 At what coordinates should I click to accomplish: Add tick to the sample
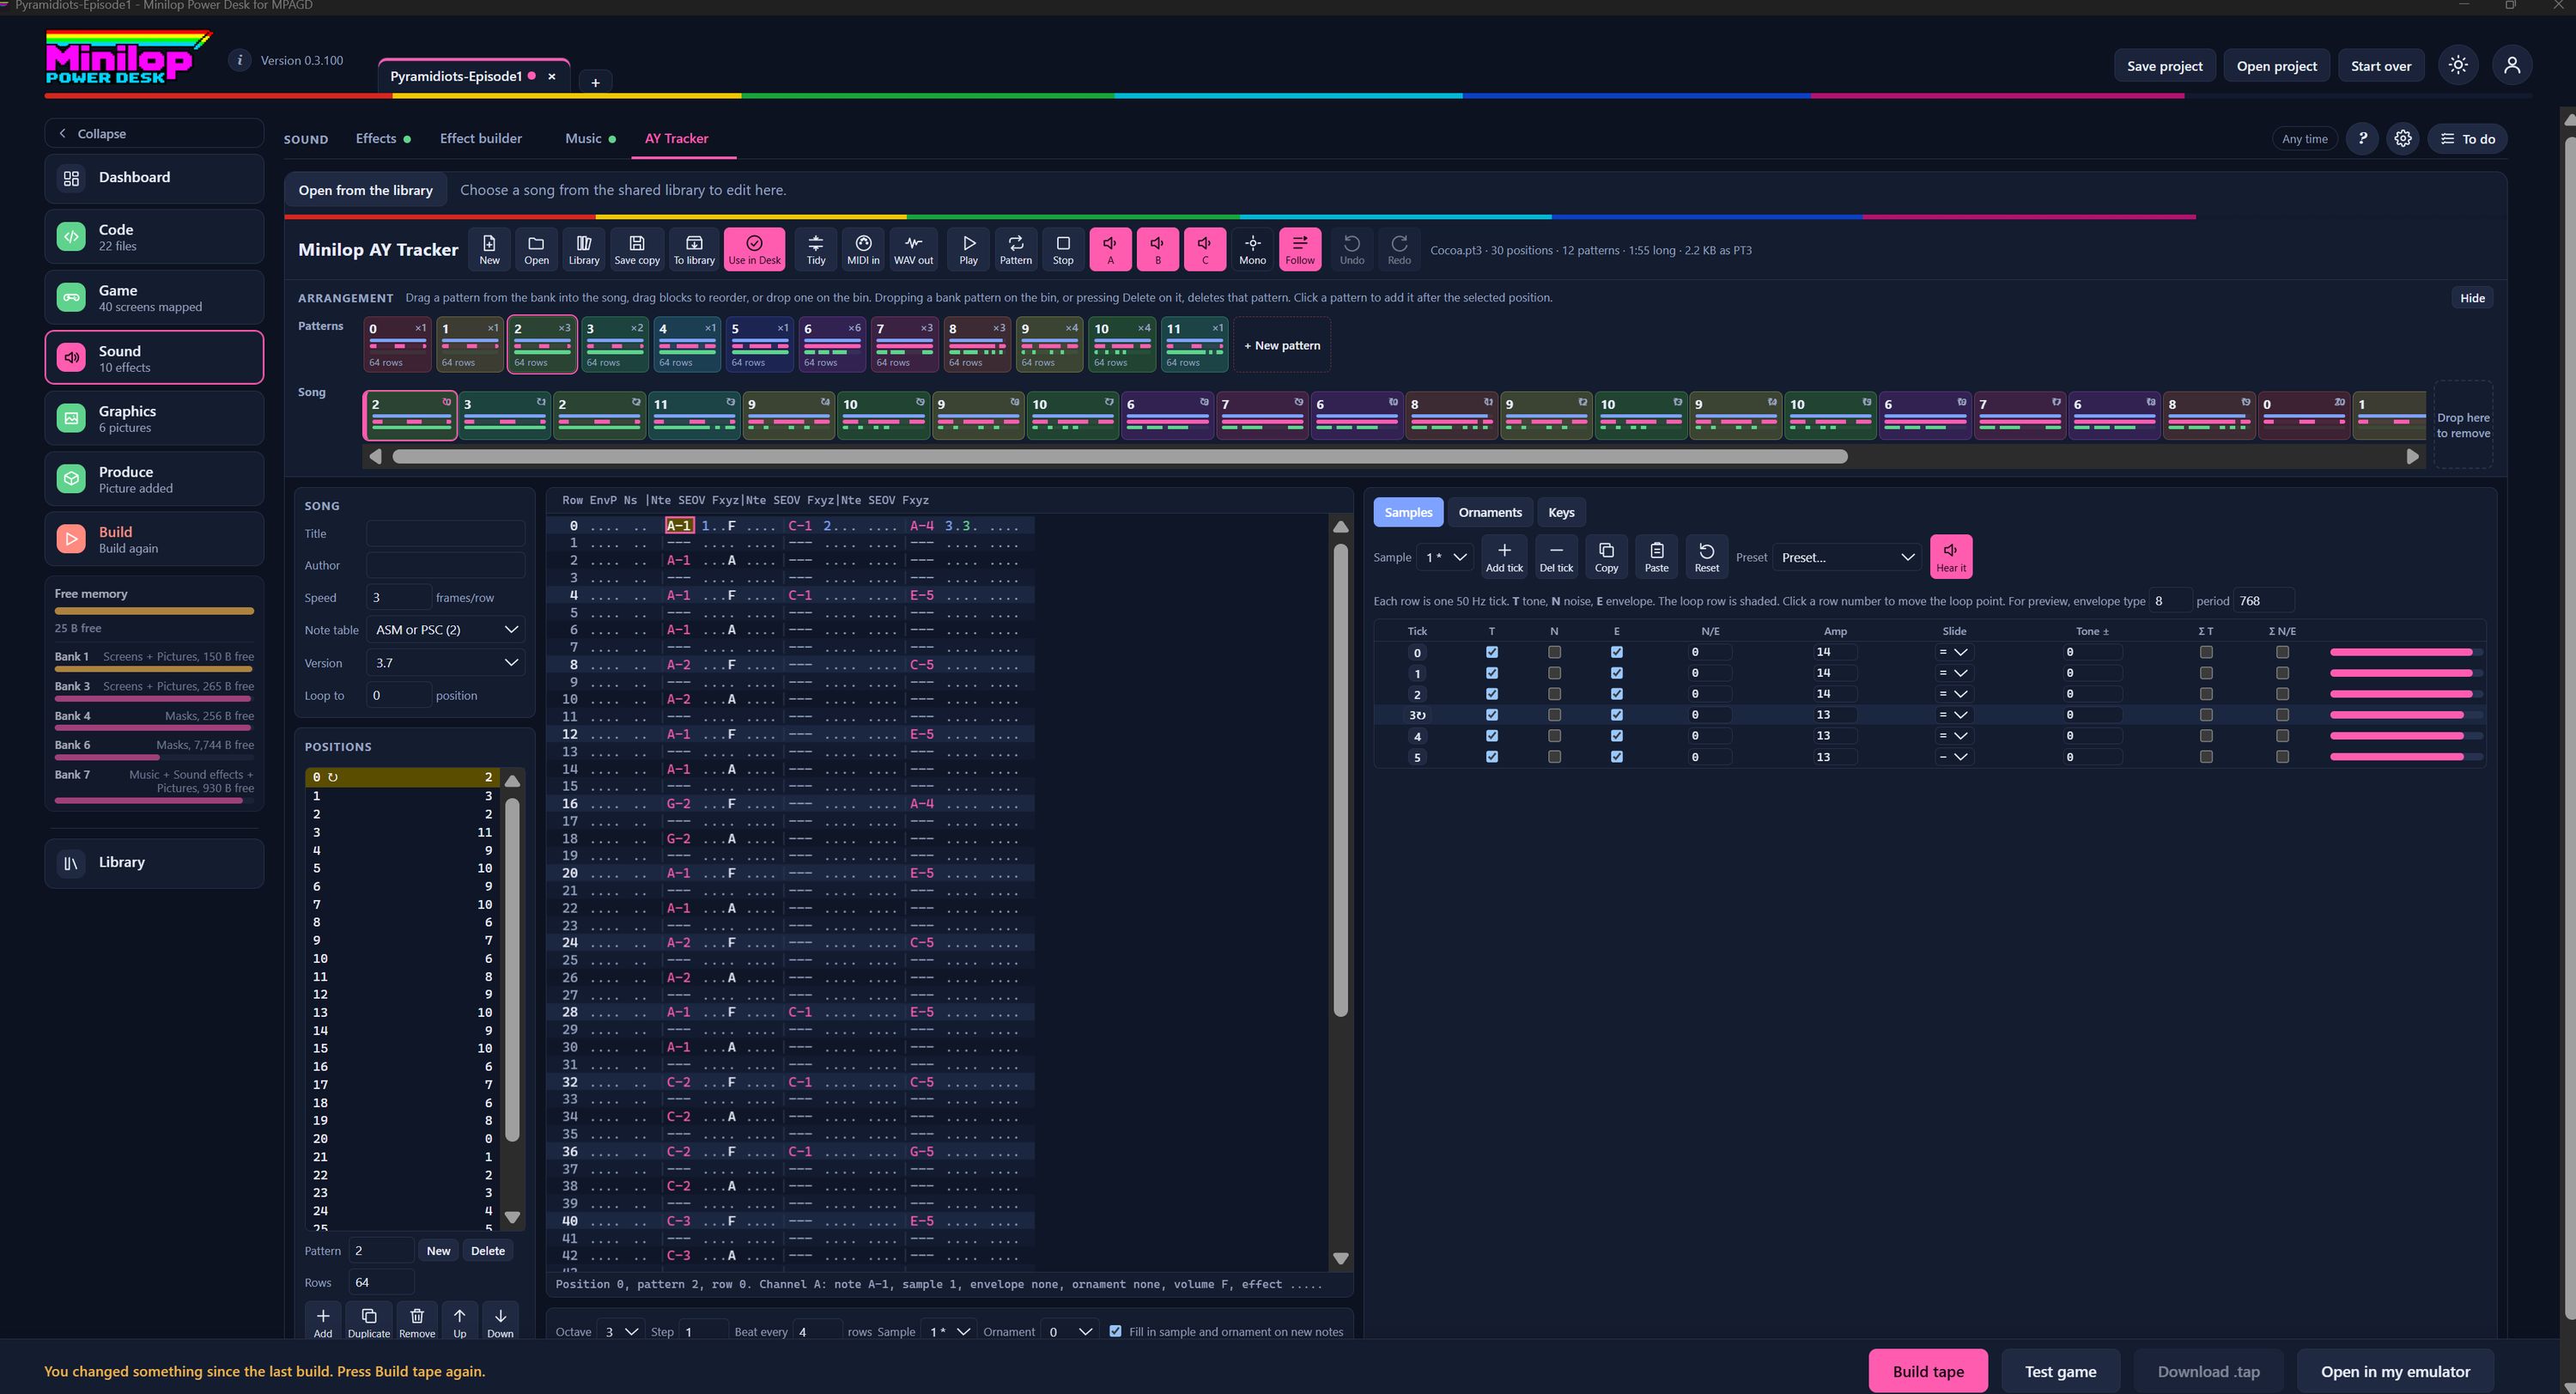click(x=1504, y=556)
